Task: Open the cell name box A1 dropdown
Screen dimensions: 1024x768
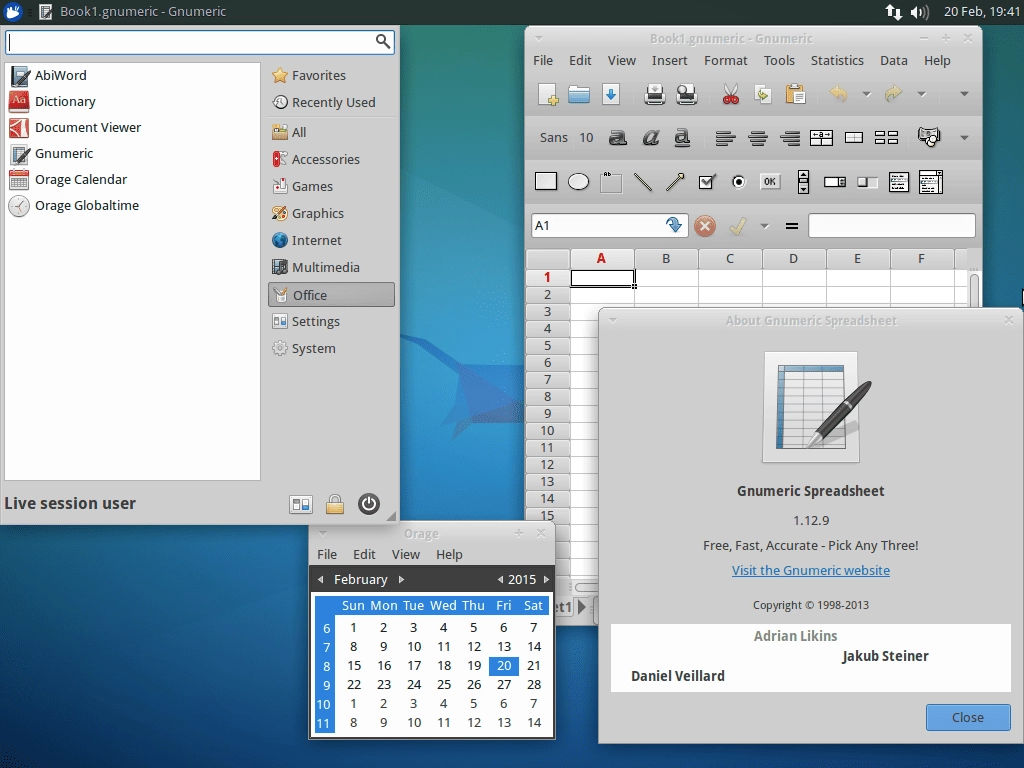Action: point(673,225)
